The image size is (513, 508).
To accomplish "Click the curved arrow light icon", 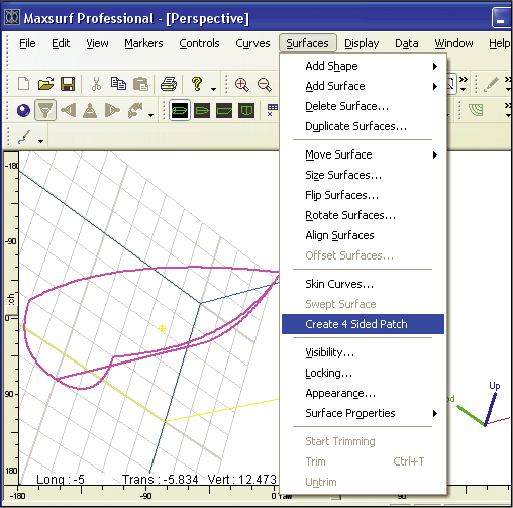I will click(135, 110).
